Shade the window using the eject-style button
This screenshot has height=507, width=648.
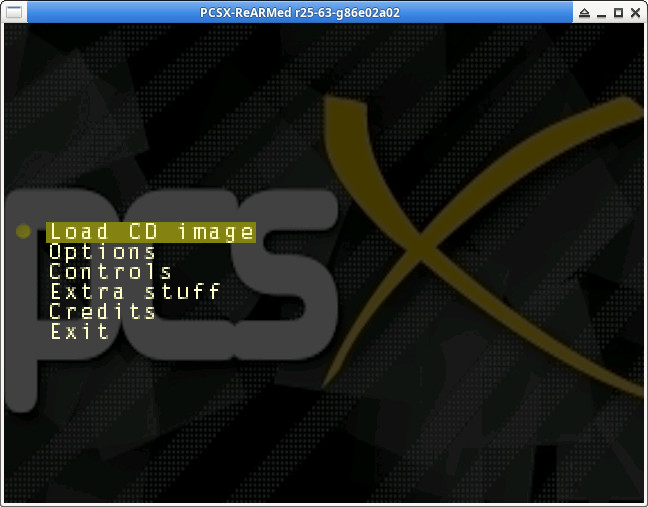point(584,13)
